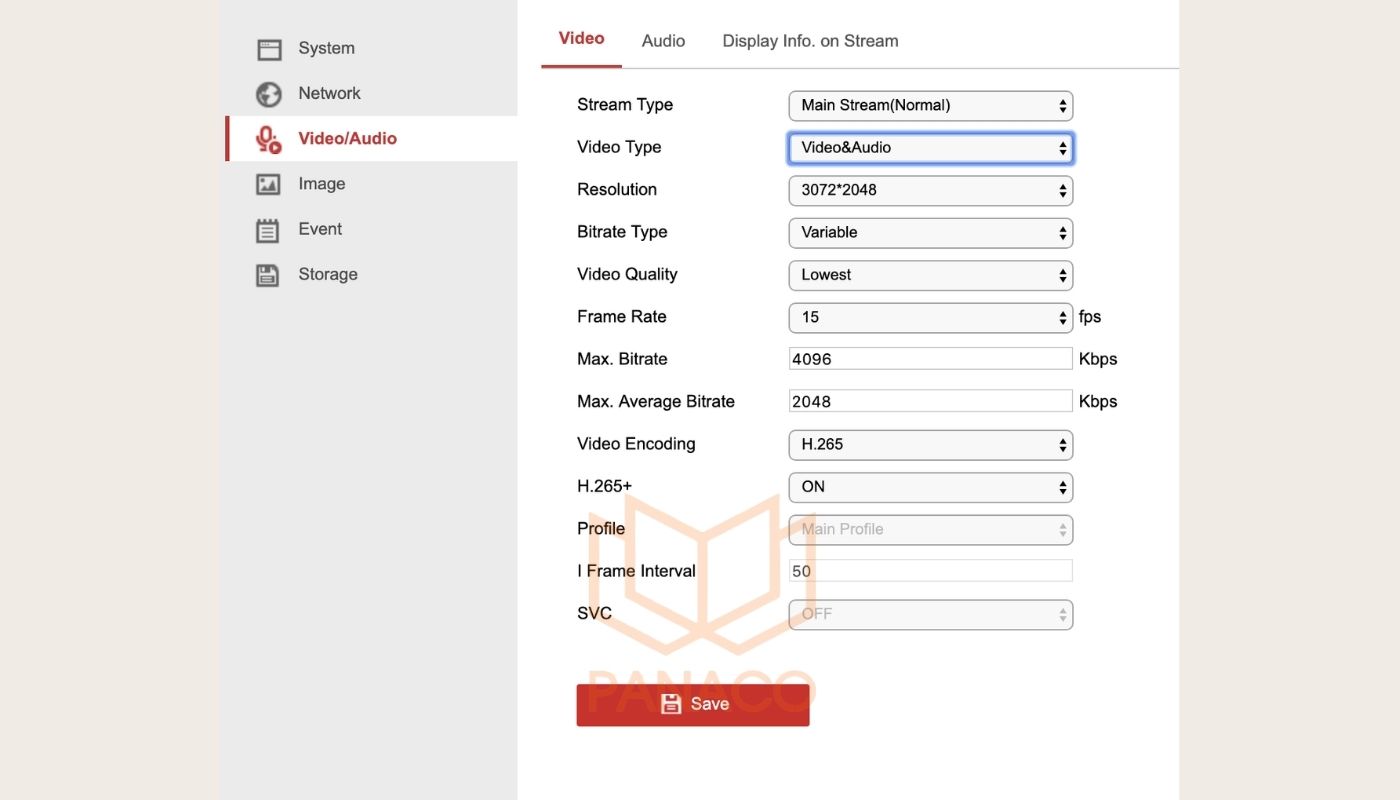The image size is (1400, 800).
Task: Change the Bitrate Type from Variable
Action: coord(930,233)
